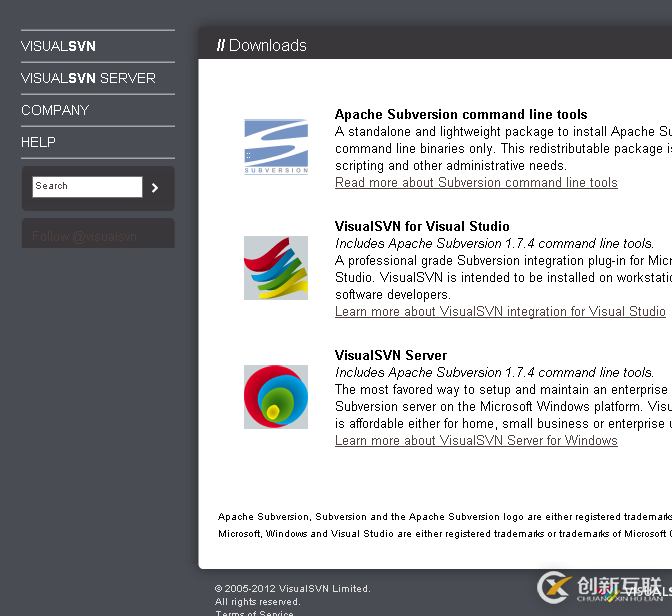This screenshot has height=616, width=672.
Task: Open the VISUALSVN SERVER menu item
Action: 88,78
